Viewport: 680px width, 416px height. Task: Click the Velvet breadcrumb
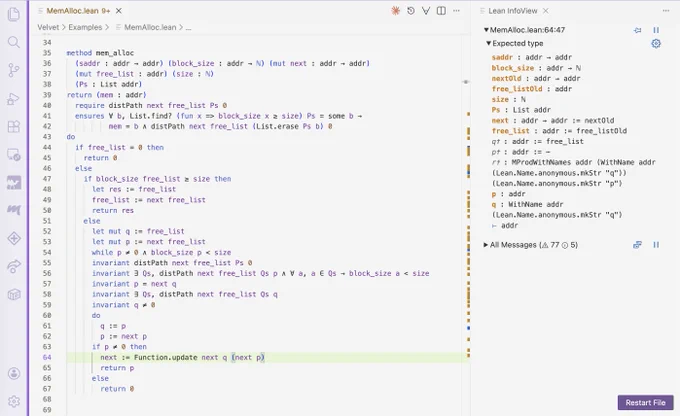click(48, 27)
